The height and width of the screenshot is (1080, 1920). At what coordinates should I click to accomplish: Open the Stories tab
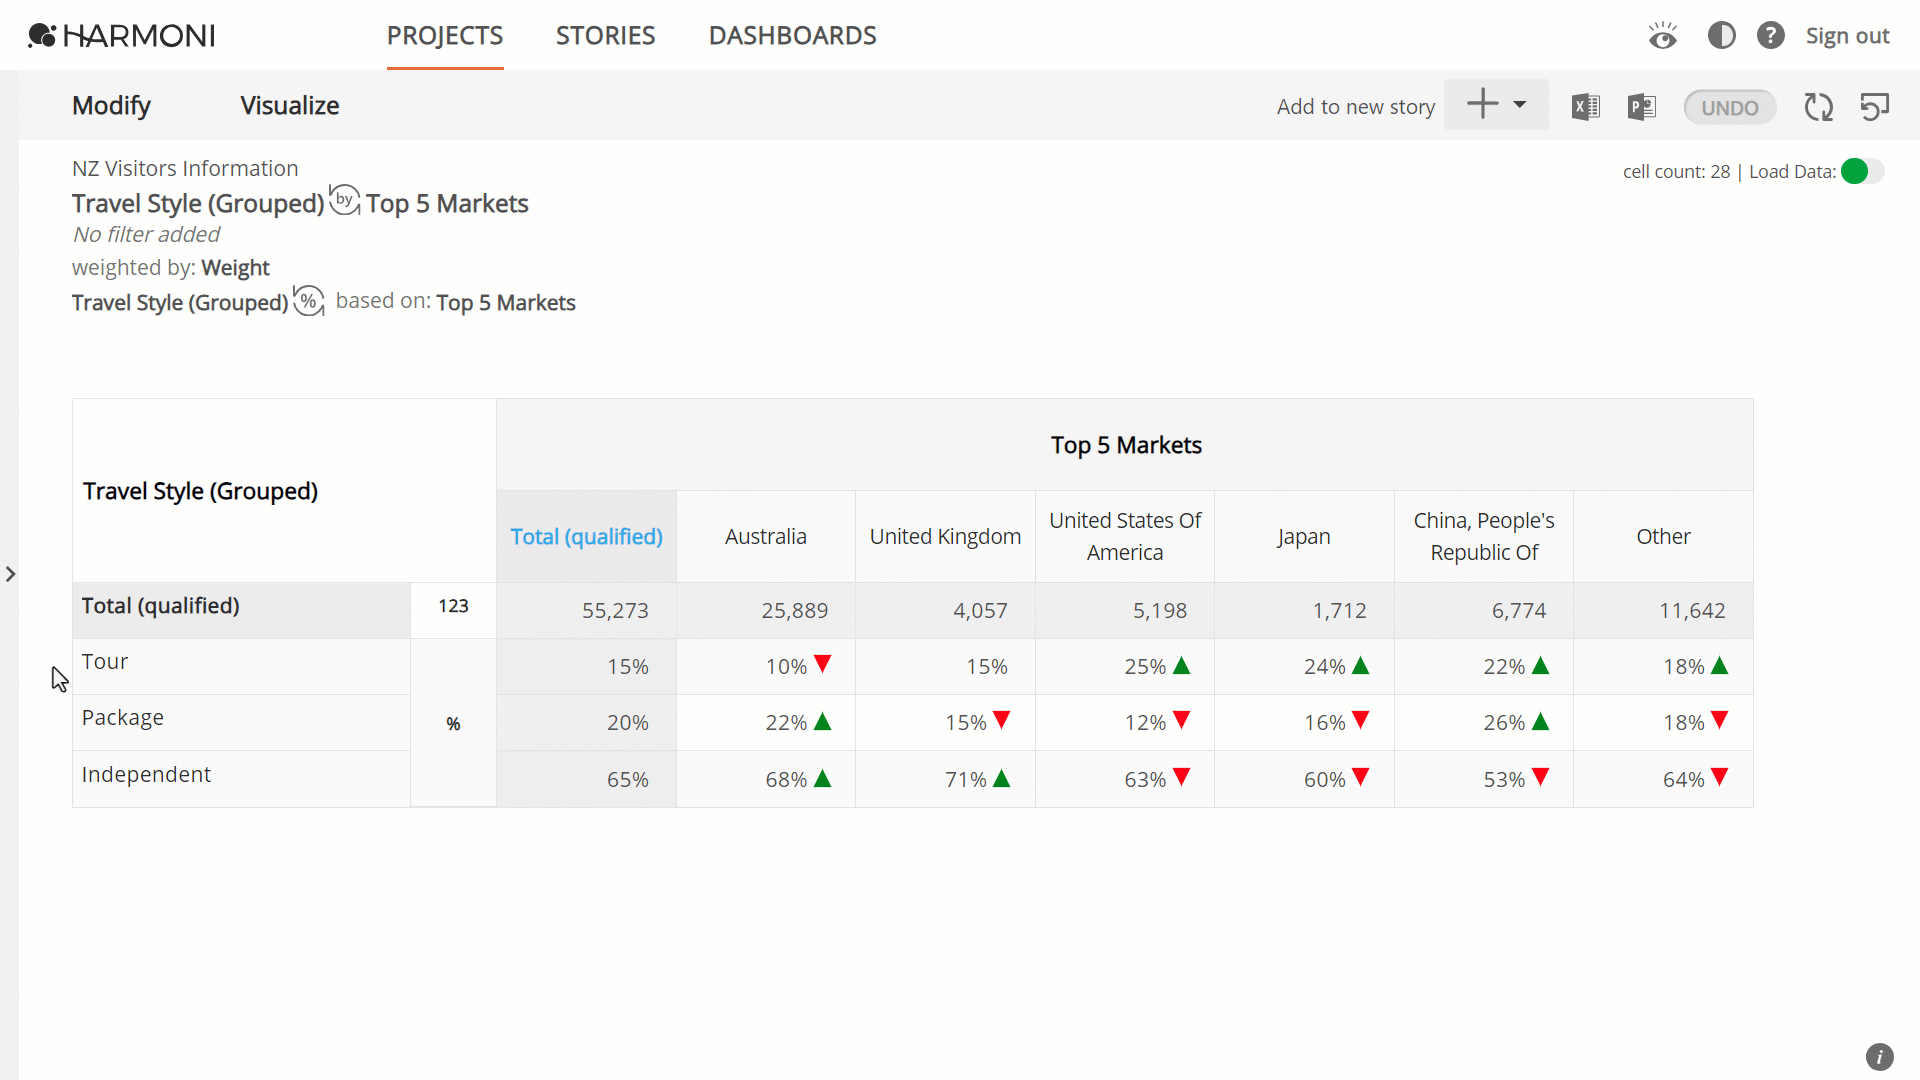606,36
